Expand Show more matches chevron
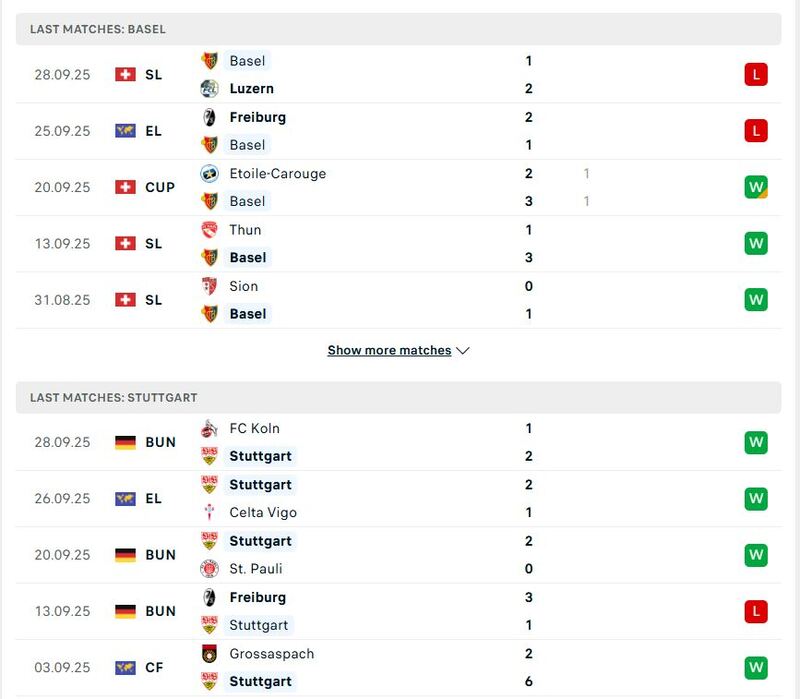 point(461,350)
